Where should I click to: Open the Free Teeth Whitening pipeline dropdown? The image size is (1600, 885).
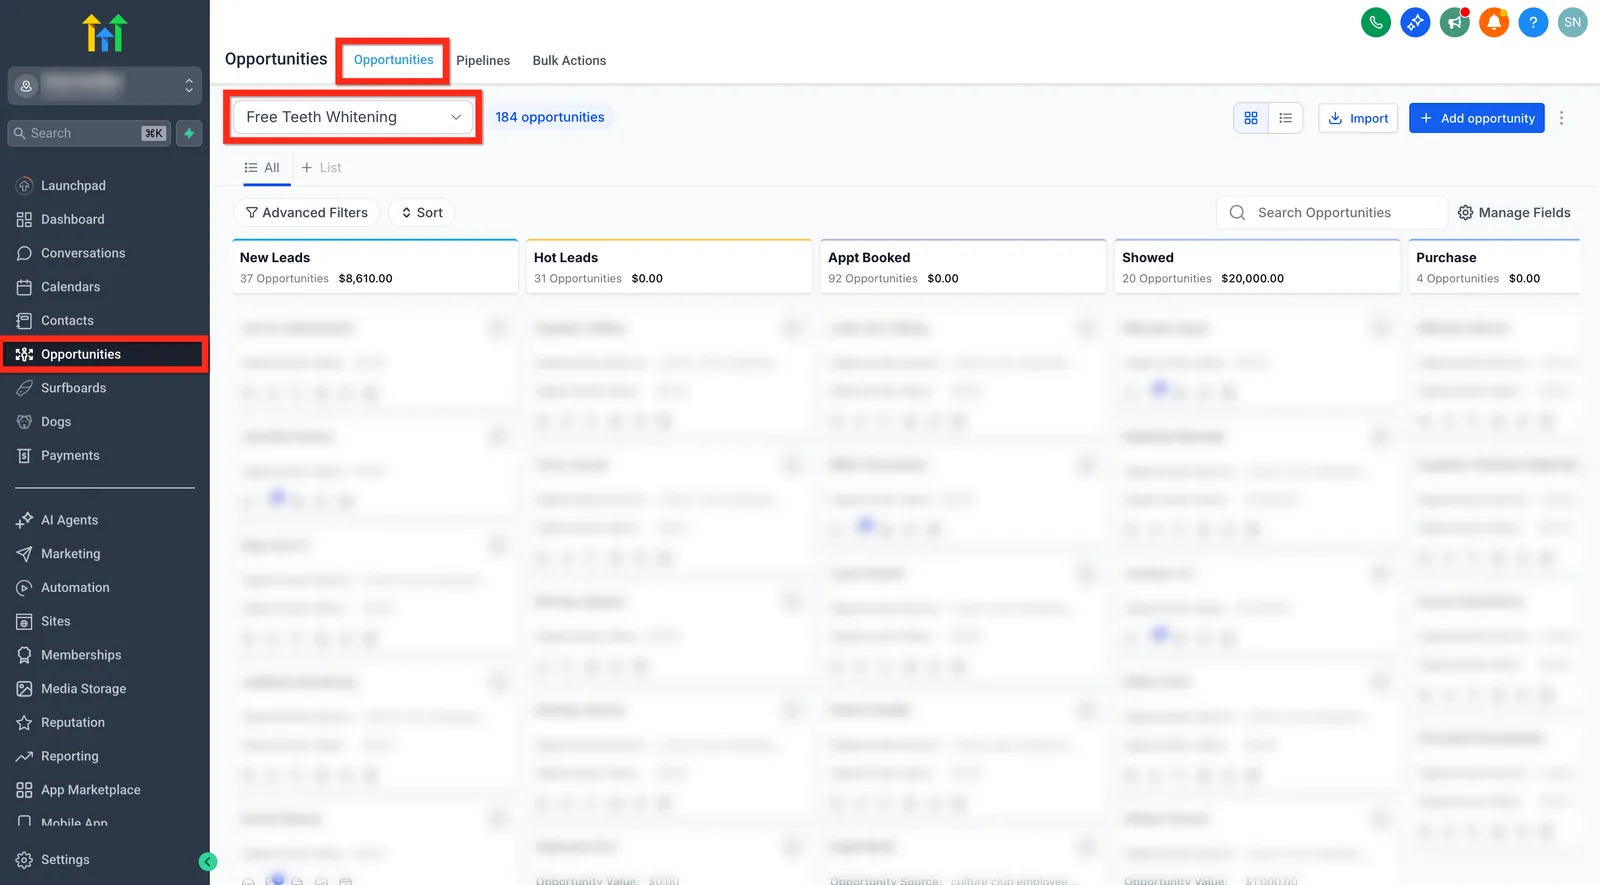(353, 117)
